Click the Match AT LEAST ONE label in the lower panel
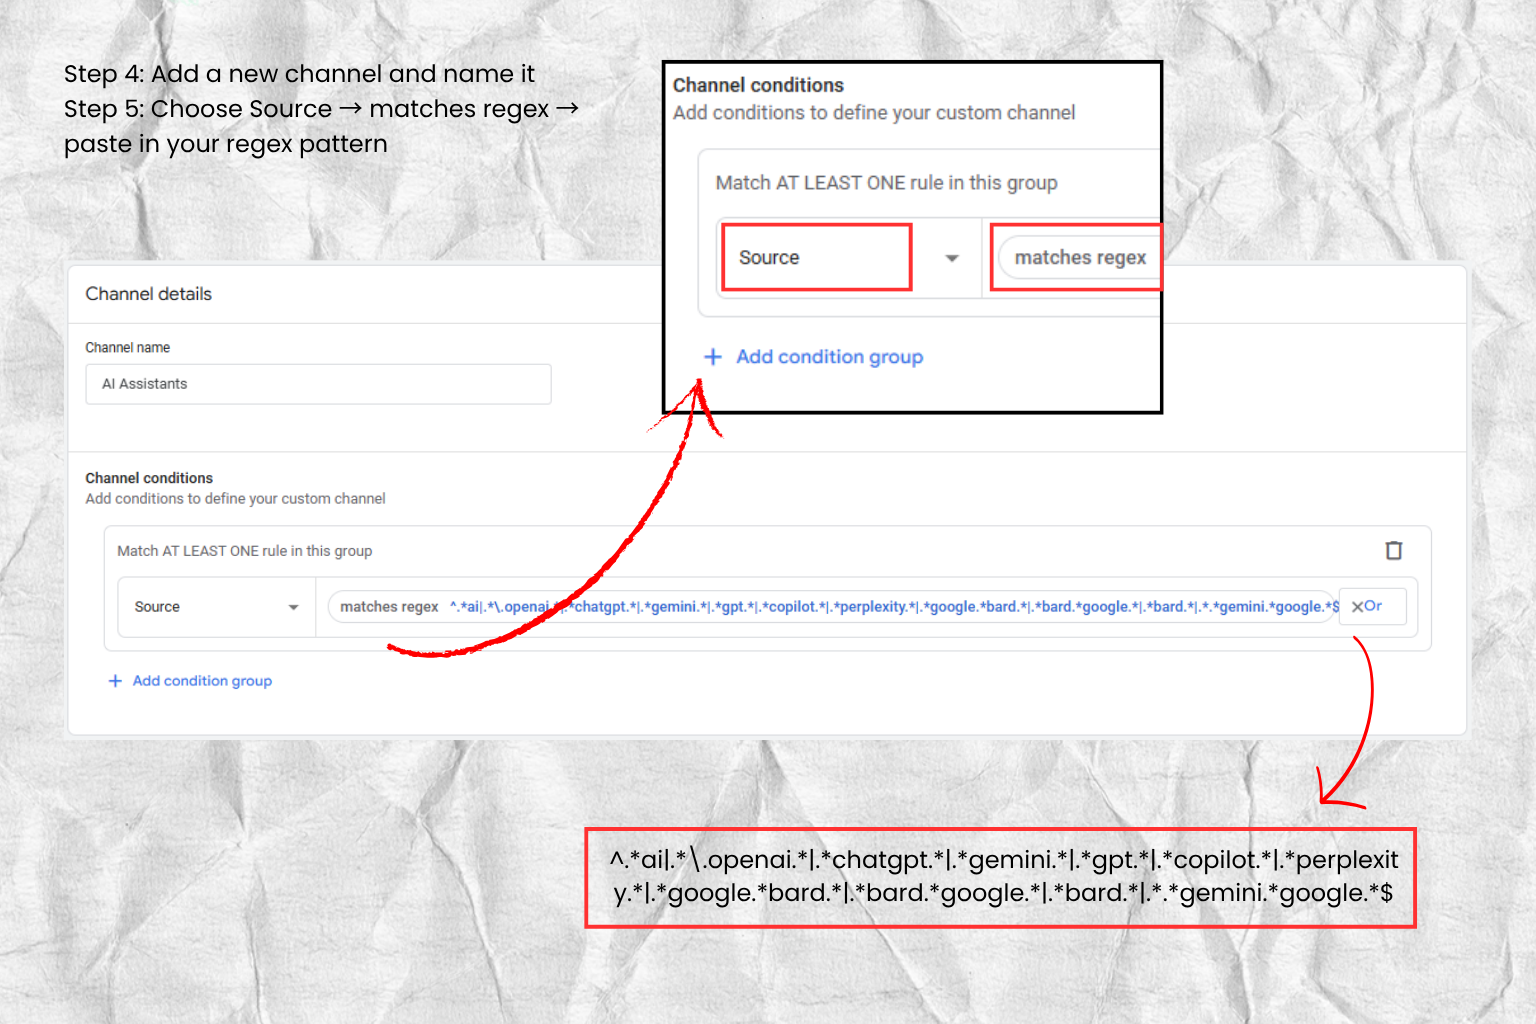 tap(244, 551)
